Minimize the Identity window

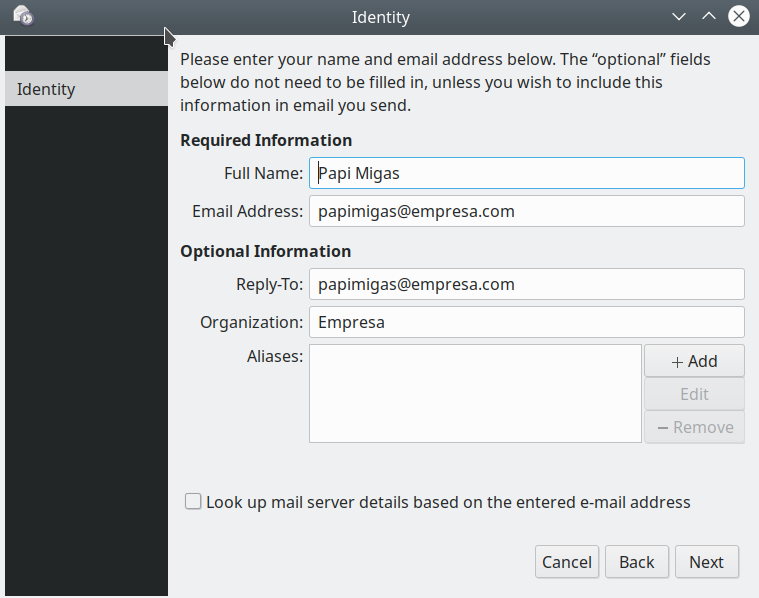679,17
